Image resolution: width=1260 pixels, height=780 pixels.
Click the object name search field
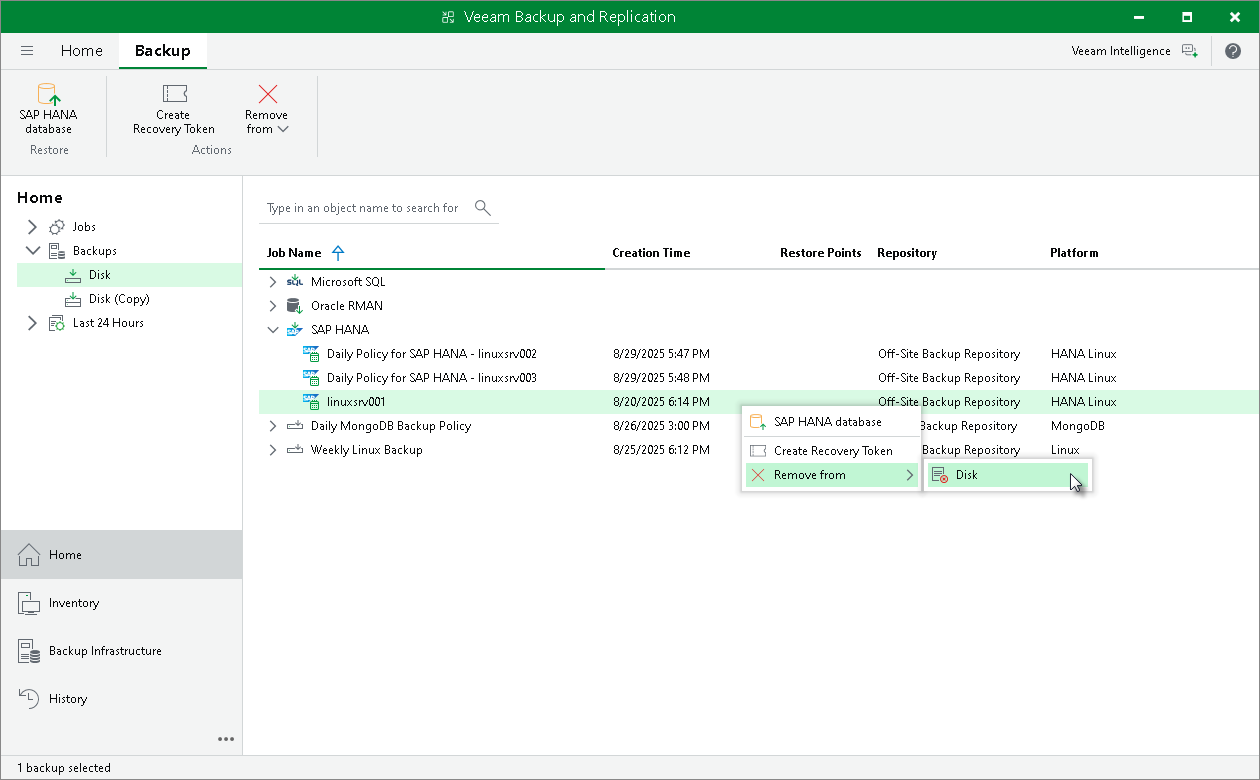pos(362,208)
